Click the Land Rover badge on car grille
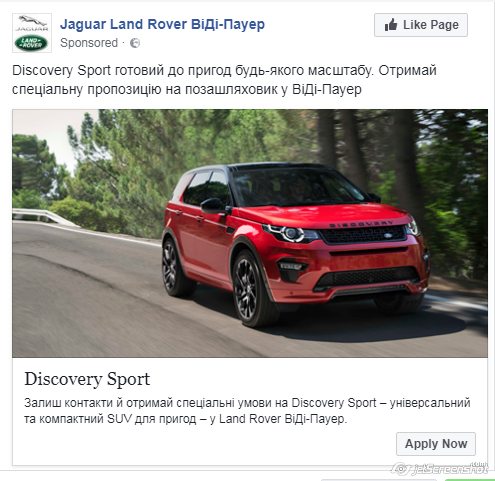 click(x=388, y=236)
